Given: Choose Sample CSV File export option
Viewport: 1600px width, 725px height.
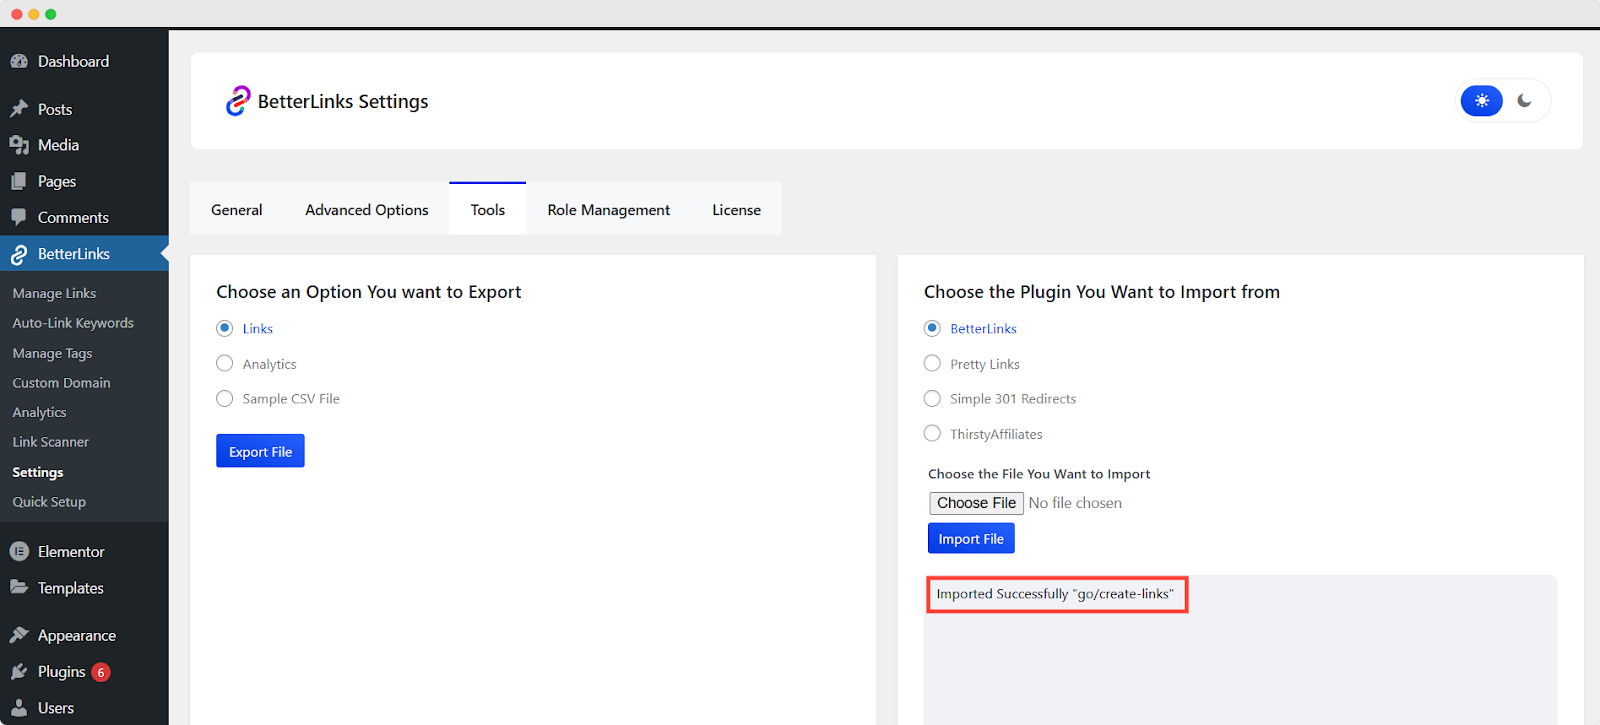Looking at the screenshot, I should tap(225, 399).
